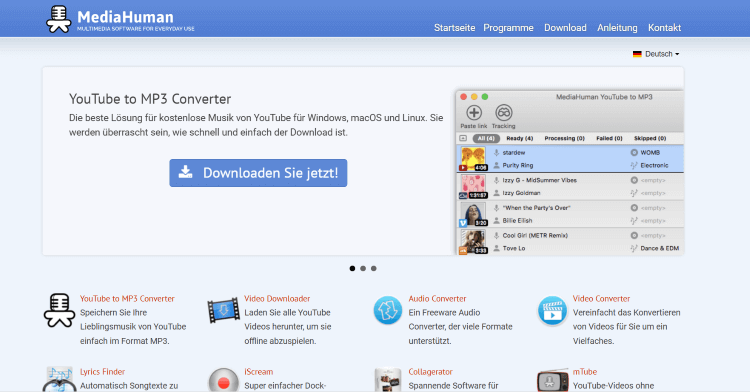Click the Tracking binoculars icon
This screenshot has height=392, width=750.
504,113
